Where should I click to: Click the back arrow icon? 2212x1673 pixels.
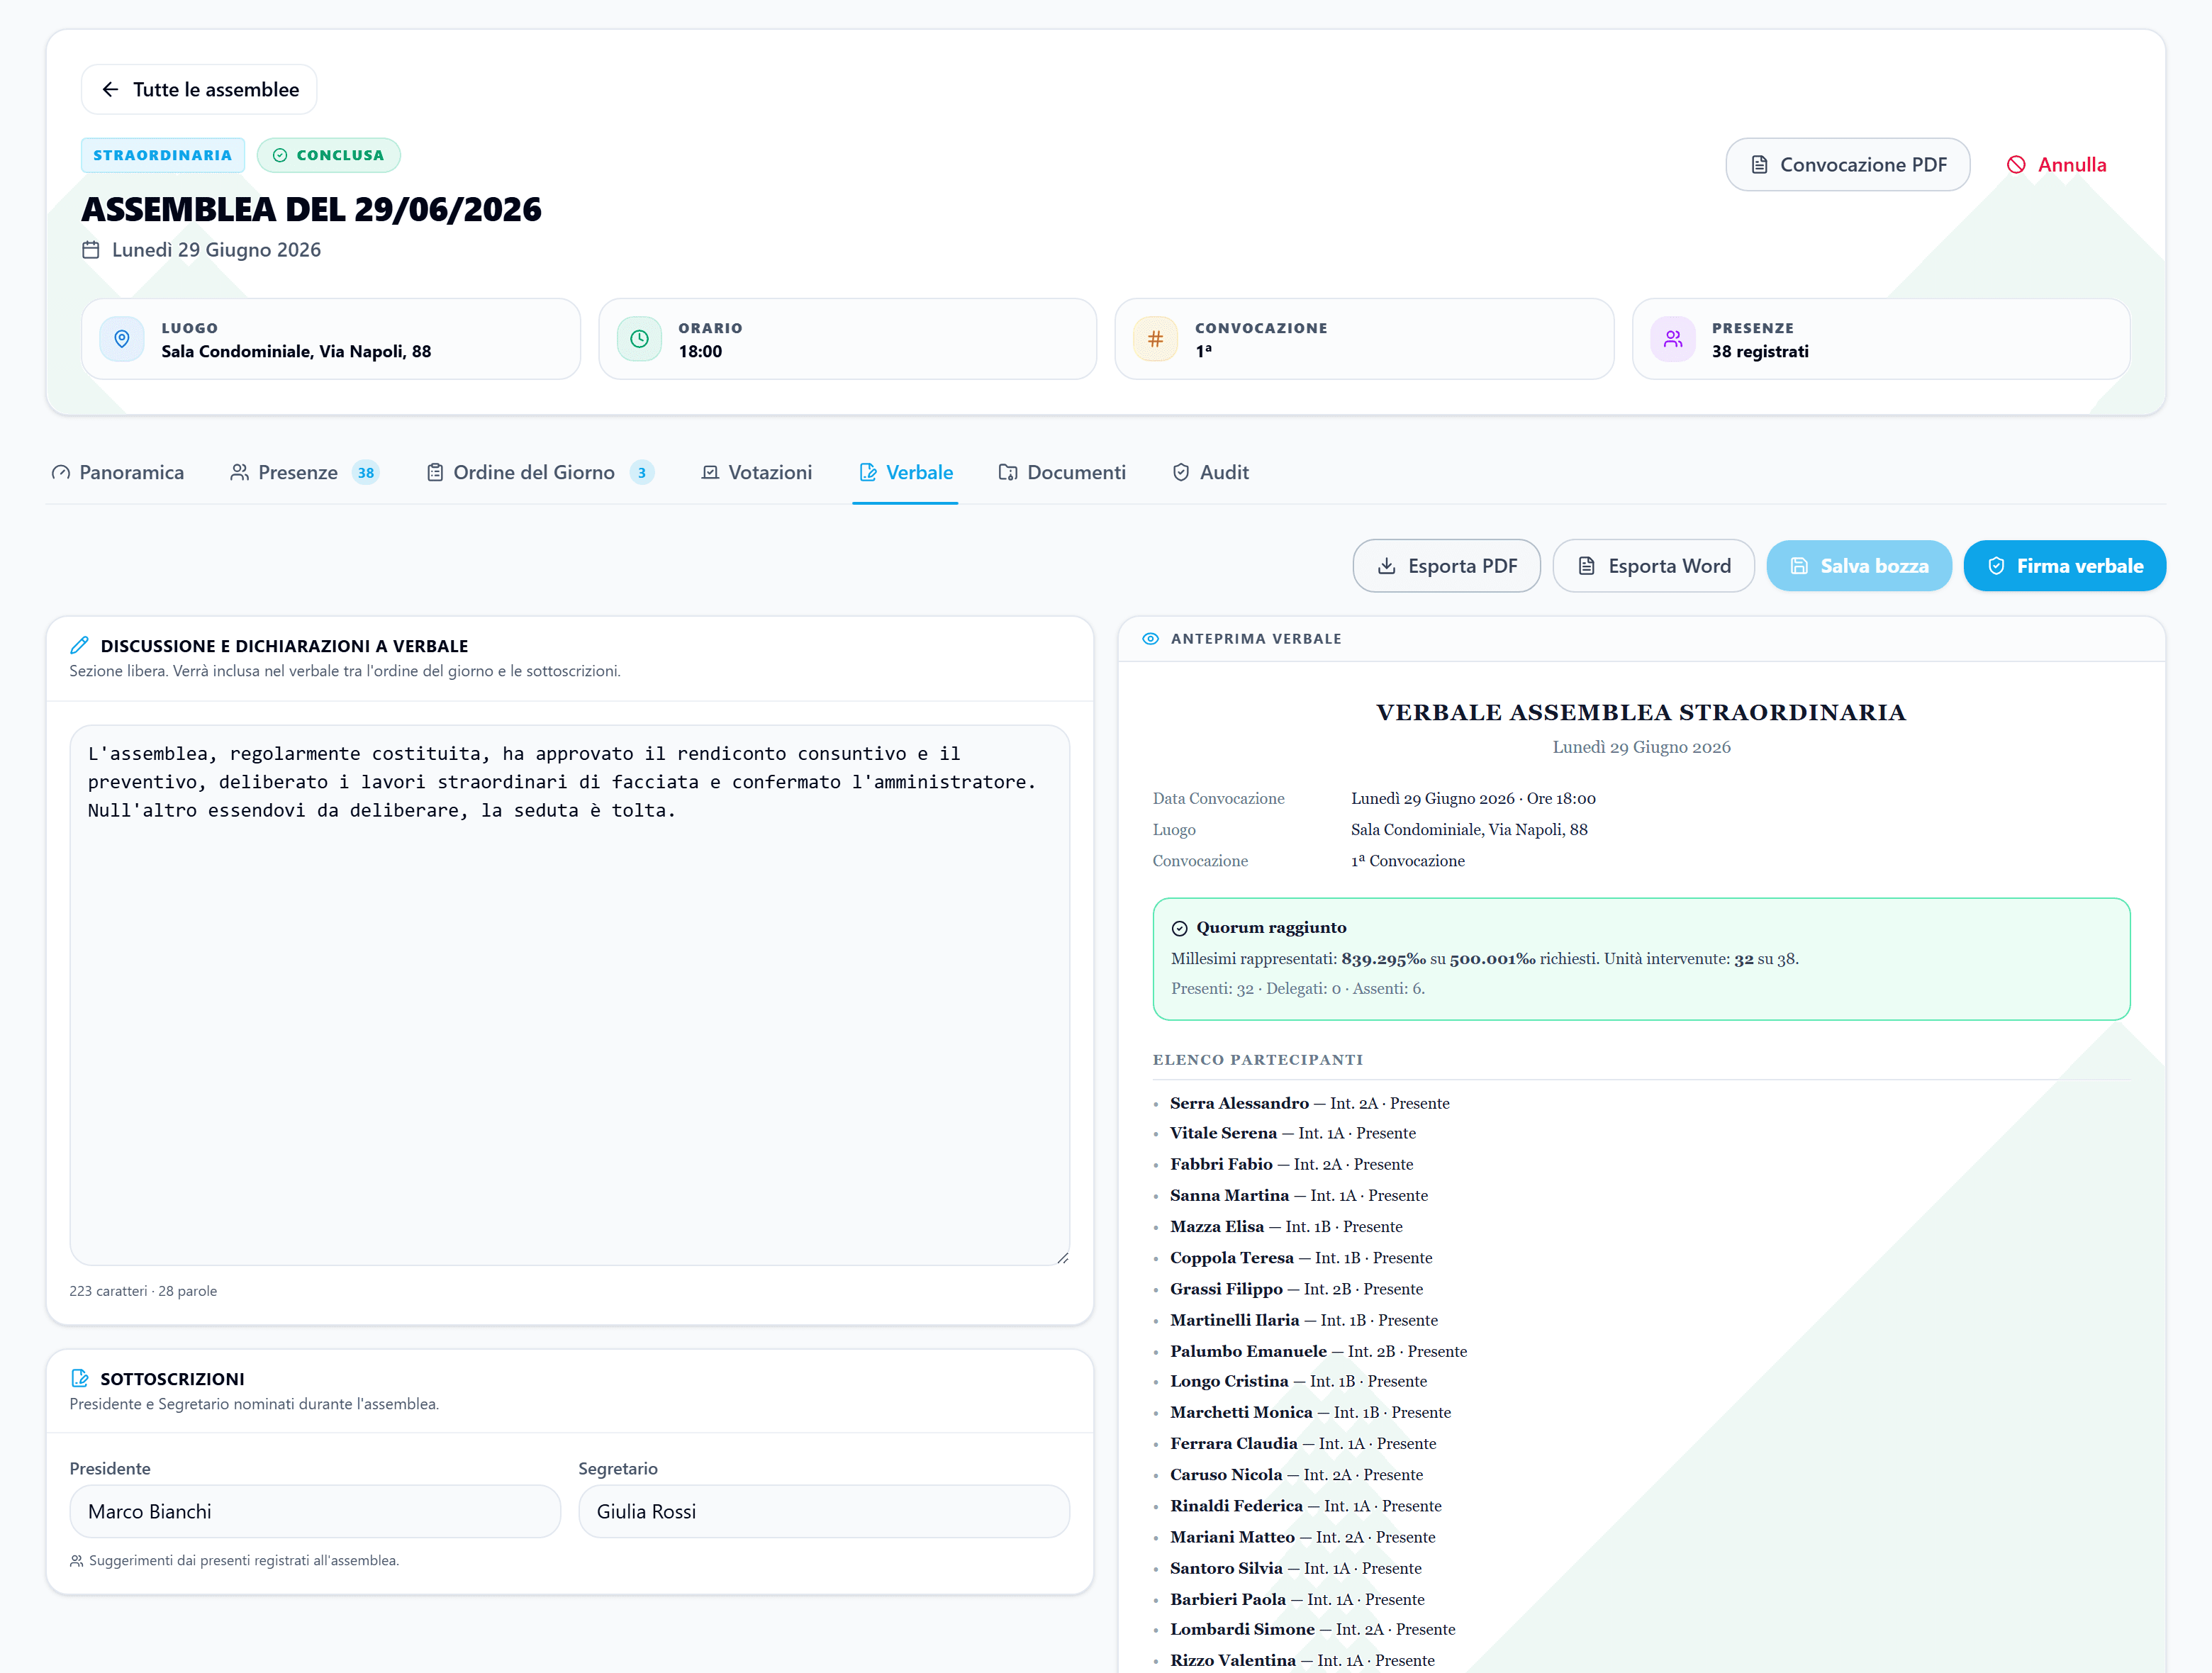click(x=110, y=90)
